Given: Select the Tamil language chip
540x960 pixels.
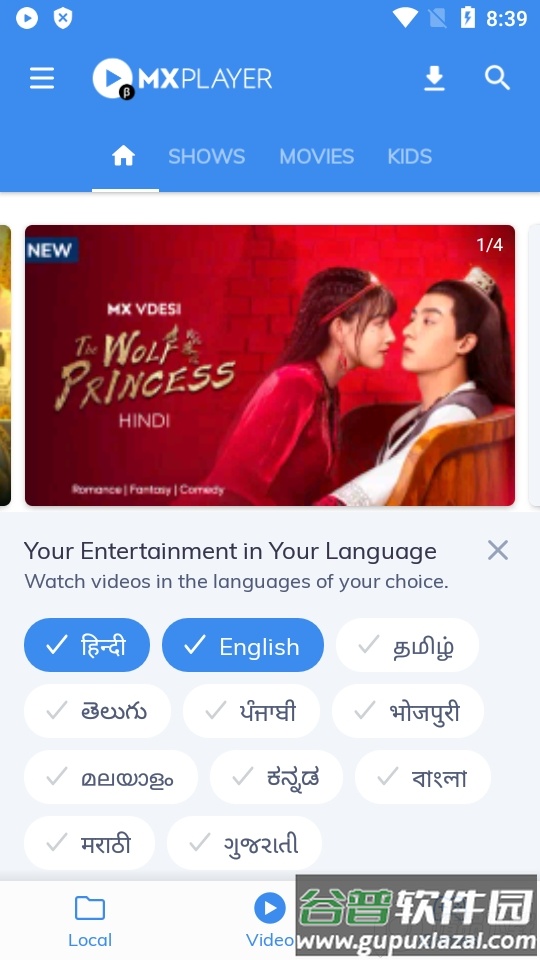Looking at the screenshot, I should coord(407,645).
